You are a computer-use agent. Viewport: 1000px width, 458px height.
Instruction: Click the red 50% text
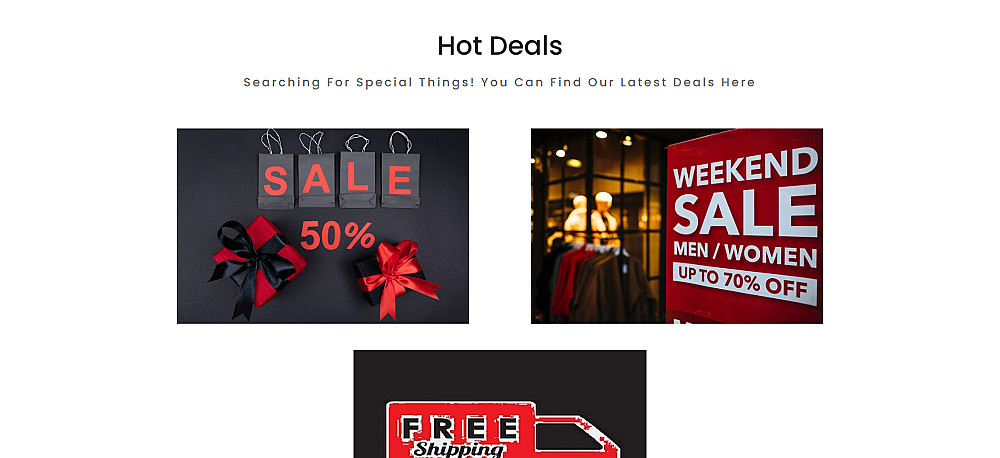[x=337, y=235]
